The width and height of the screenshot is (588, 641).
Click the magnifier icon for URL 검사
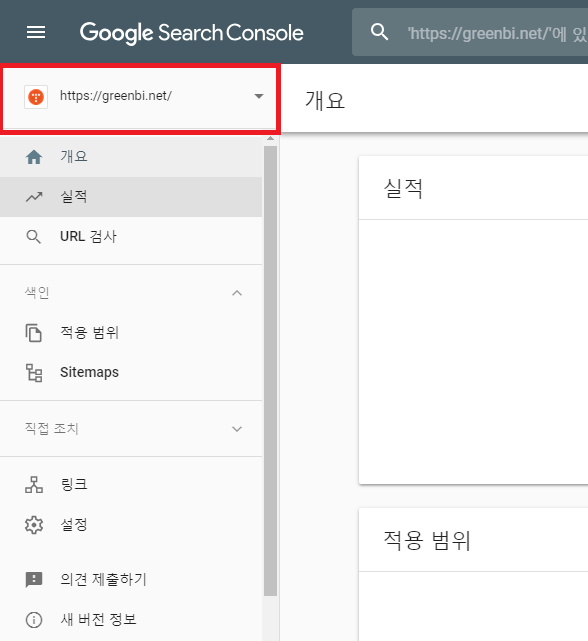pyautogui.click(x=34, y=237)
